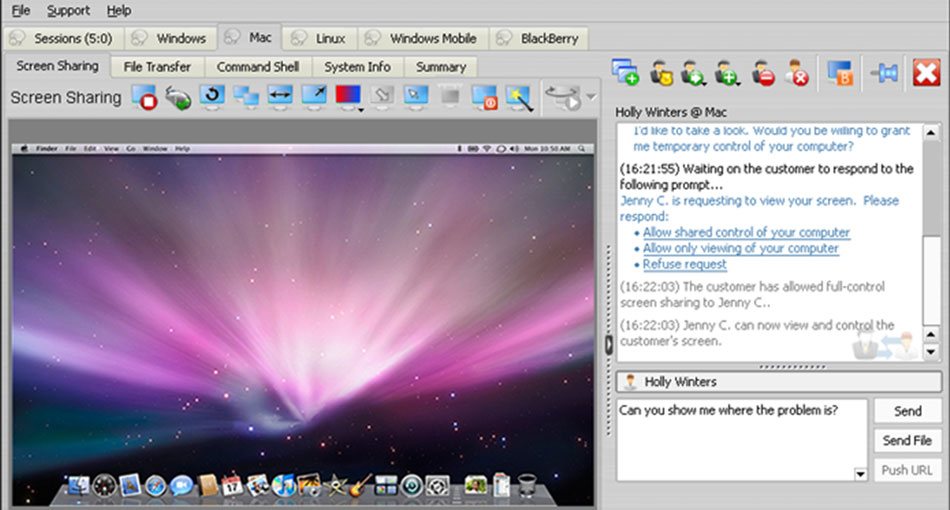The width and height of the screenshot is (950, 510).
Task: Open the File menu
Action: (x=21, y=10)
